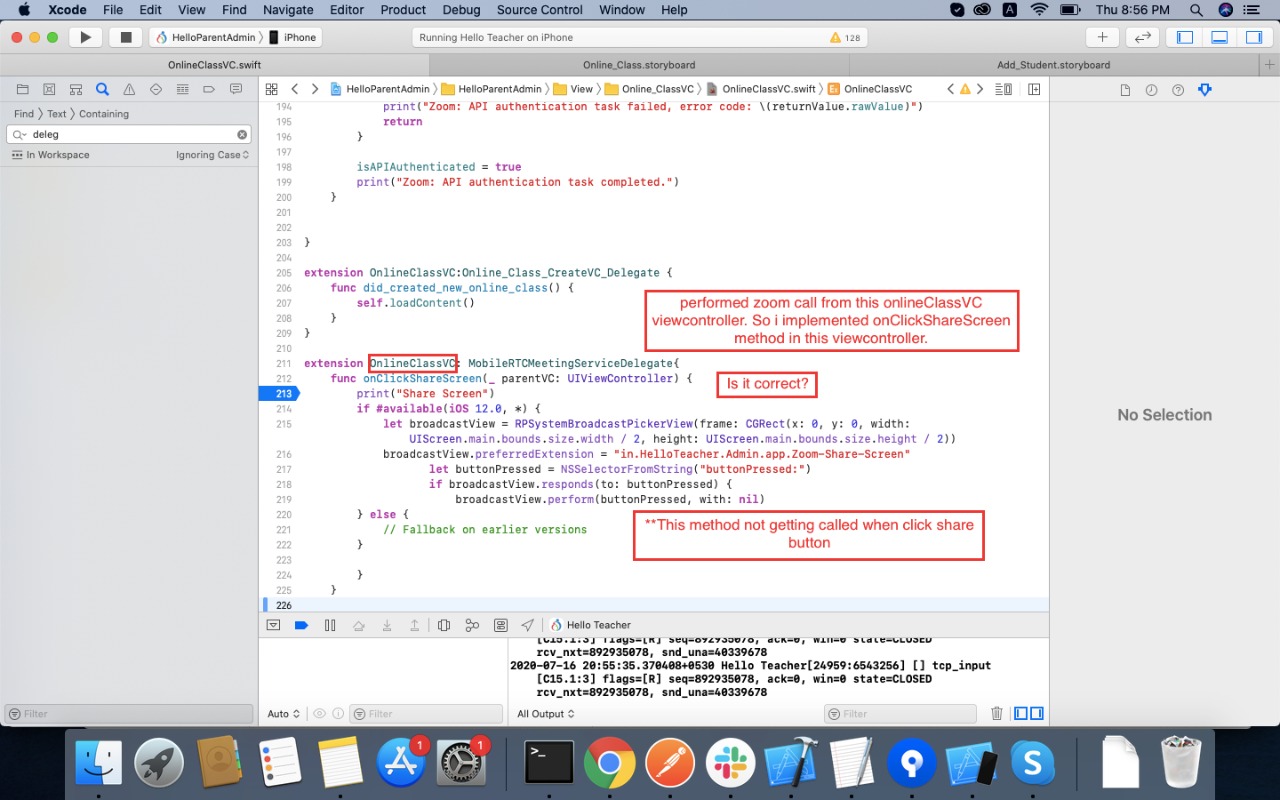Toggle the Navigator panel visibility

[x=1185, y=37]
